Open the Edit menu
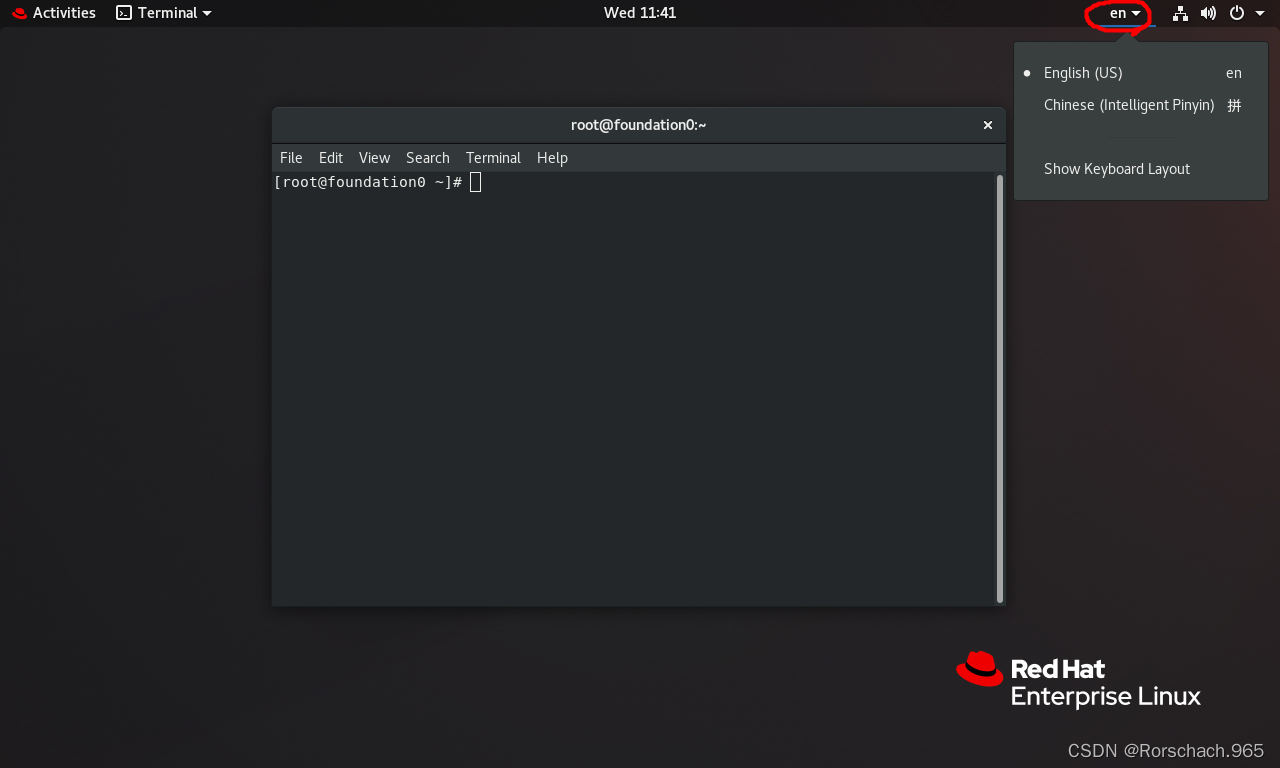 330,157
